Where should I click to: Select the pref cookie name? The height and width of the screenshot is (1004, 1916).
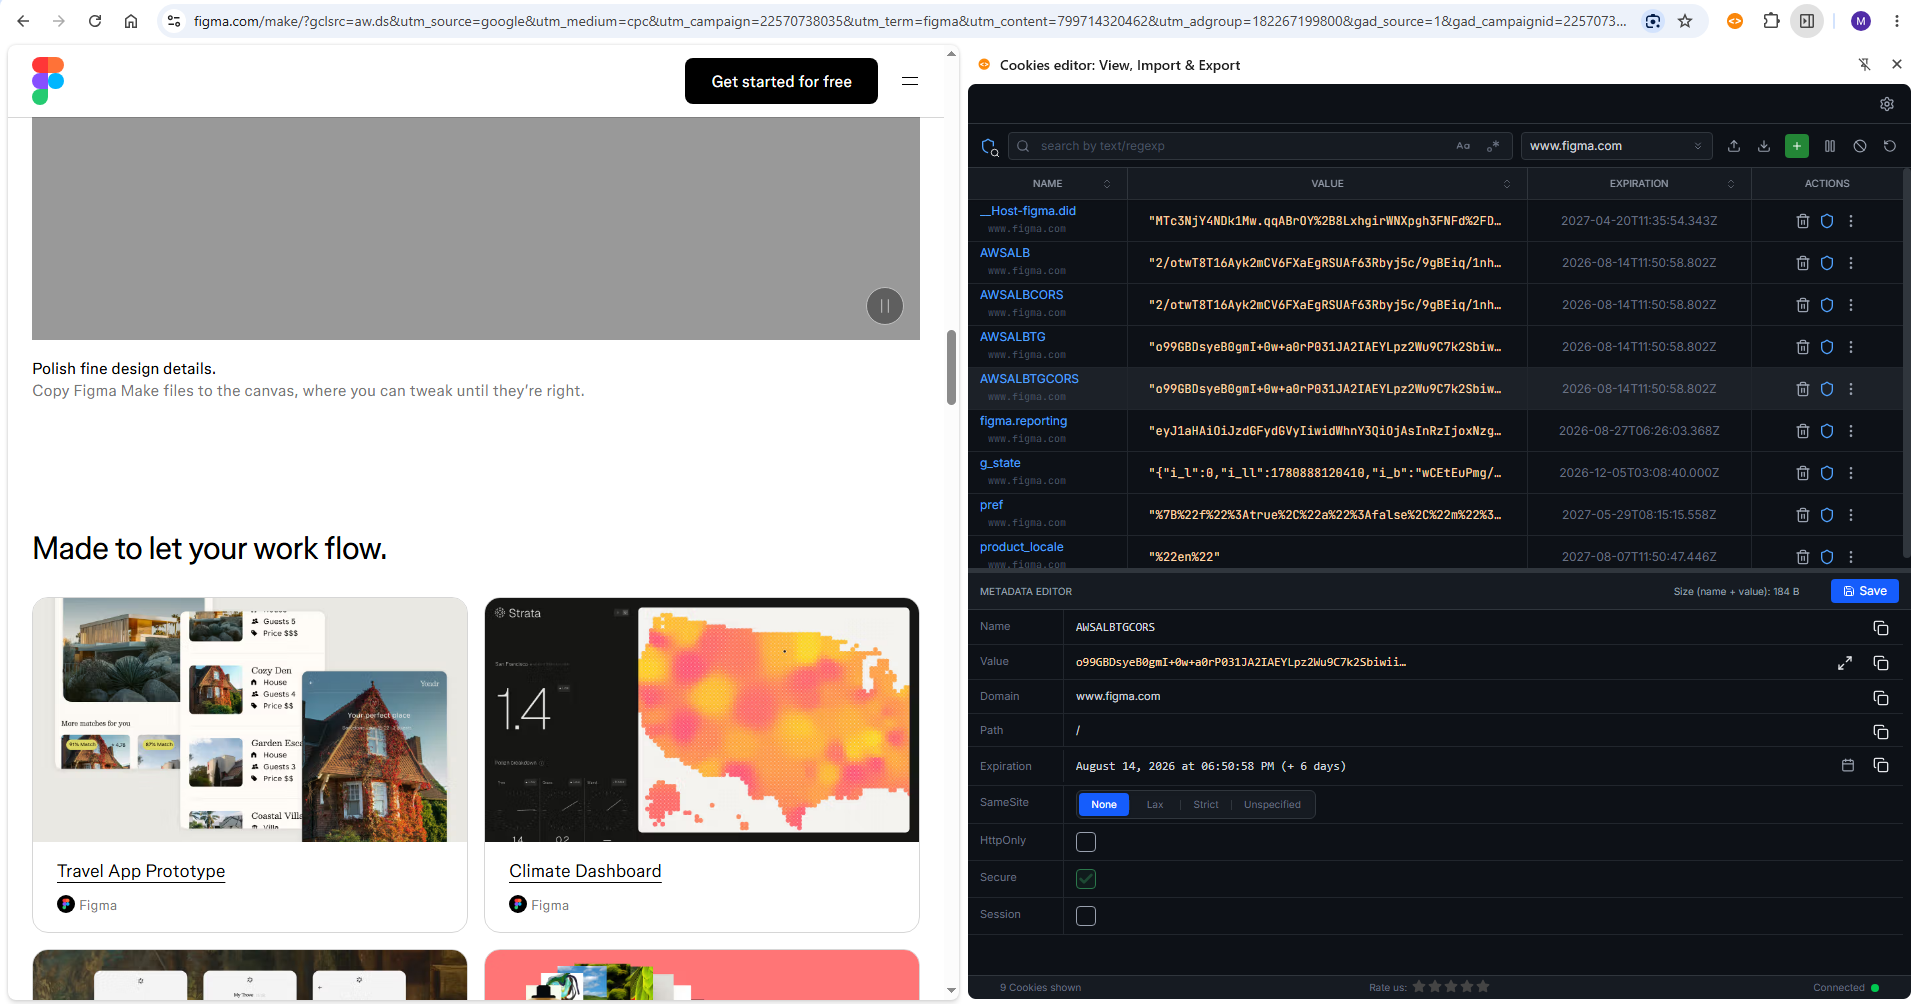coord(991,505)
